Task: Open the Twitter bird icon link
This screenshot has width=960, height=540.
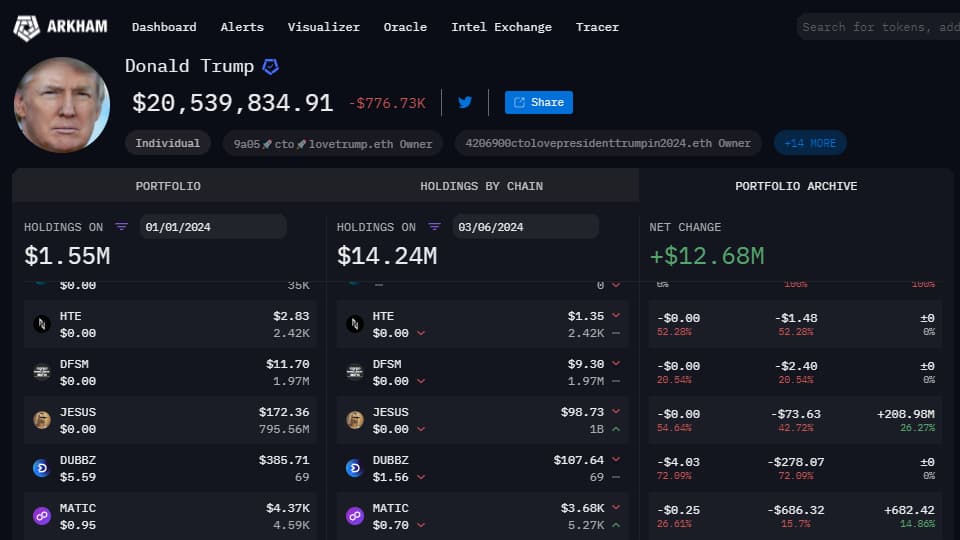Action: pyautogui.click(x=465, y=102)
